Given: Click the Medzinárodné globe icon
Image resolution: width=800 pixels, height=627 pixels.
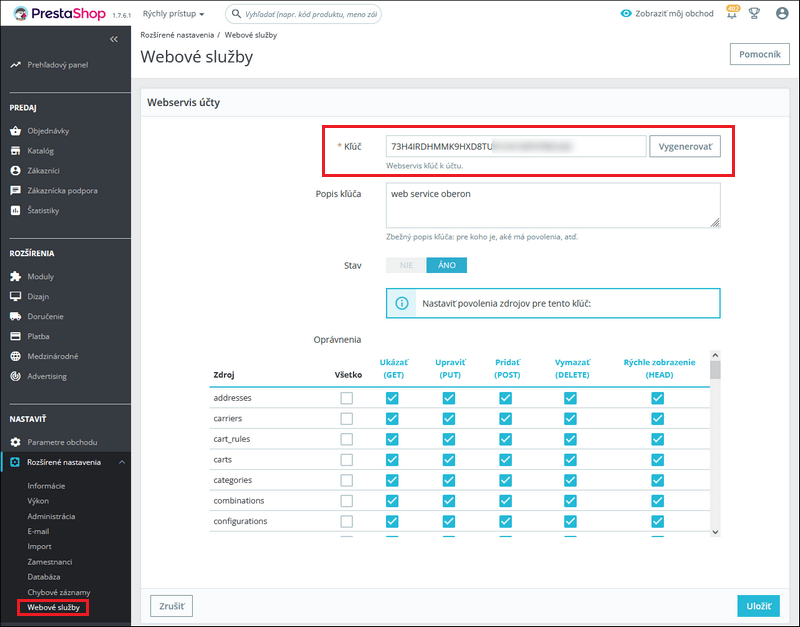Looking at the screenshot, I should (x=15, y=356).
